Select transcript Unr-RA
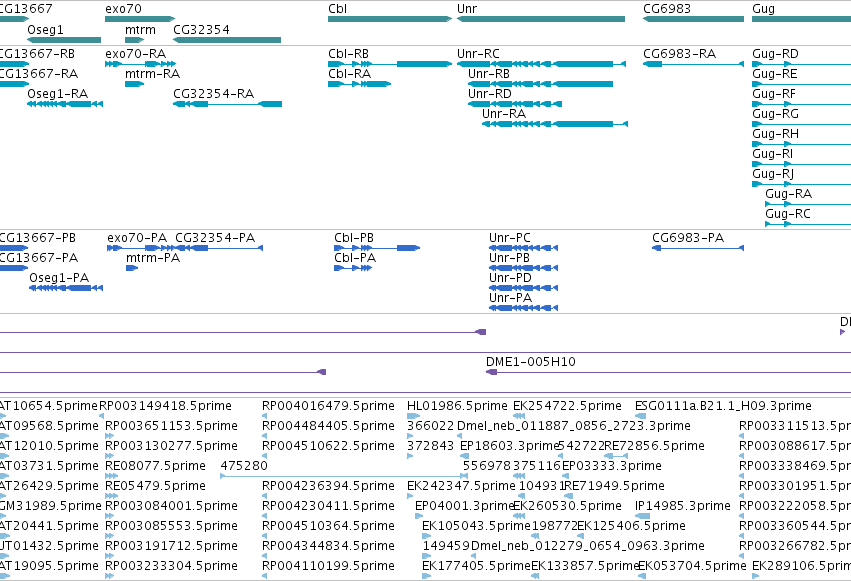 click(555, 124)
